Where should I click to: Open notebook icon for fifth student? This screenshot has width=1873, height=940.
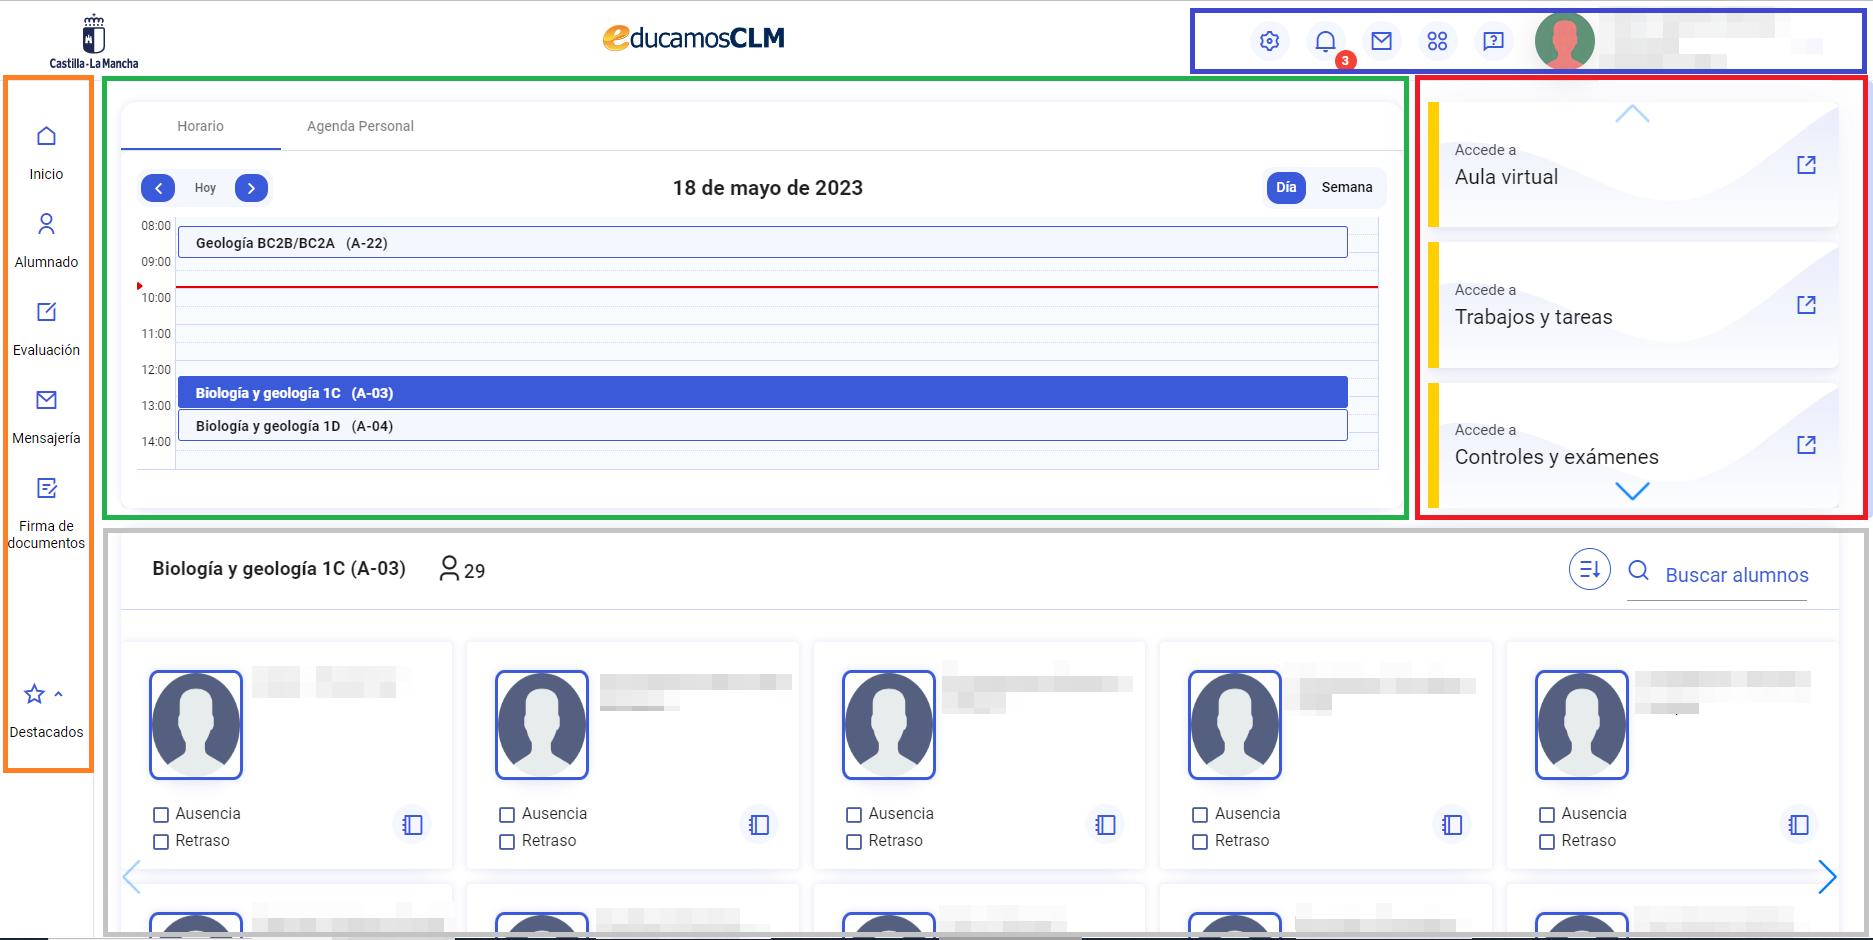tap(1798, 825)
